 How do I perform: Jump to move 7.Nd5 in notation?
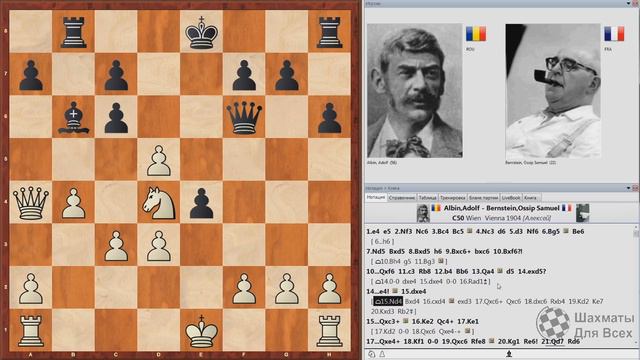pyautogui.click(x=376, y=251)
